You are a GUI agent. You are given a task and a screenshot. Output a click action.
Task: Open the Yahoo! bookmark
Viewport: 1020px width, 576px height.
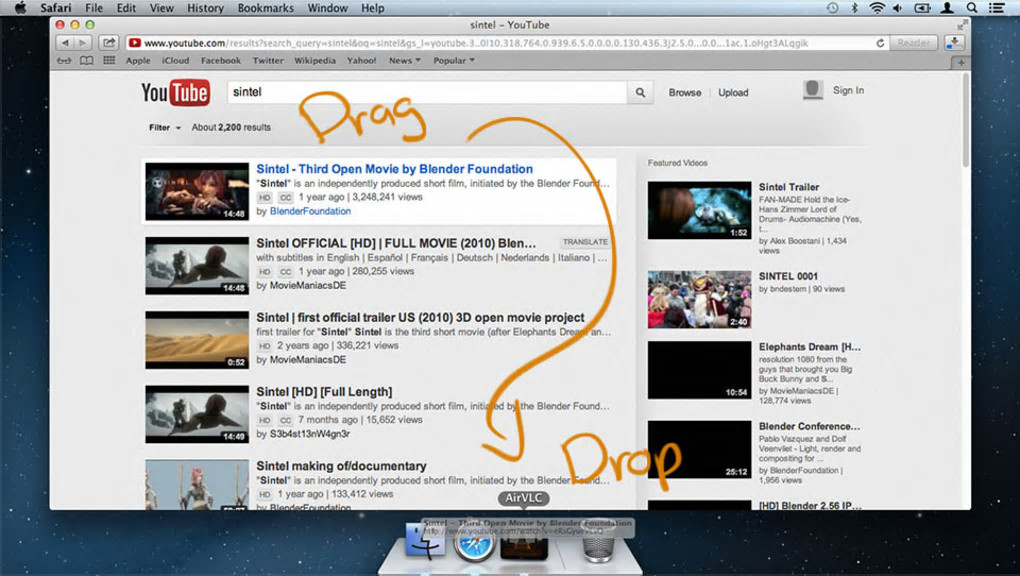click(x=362, y=61)
